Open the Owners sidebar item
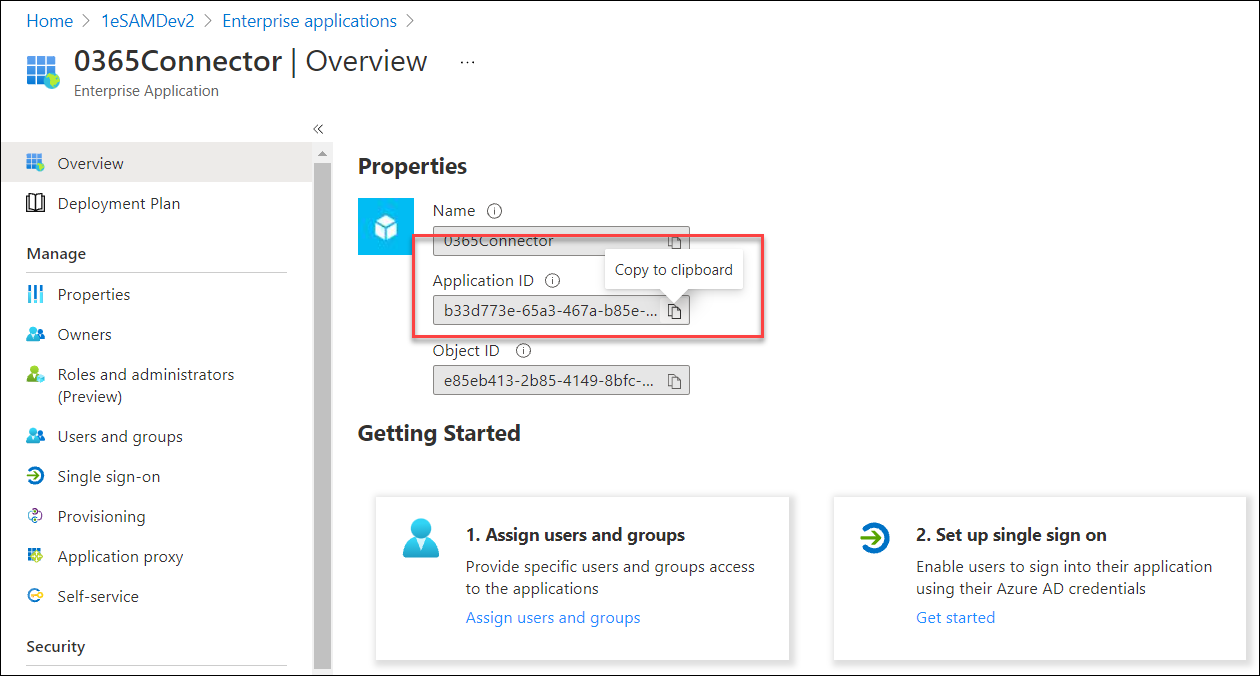 [x=84, y=335]
